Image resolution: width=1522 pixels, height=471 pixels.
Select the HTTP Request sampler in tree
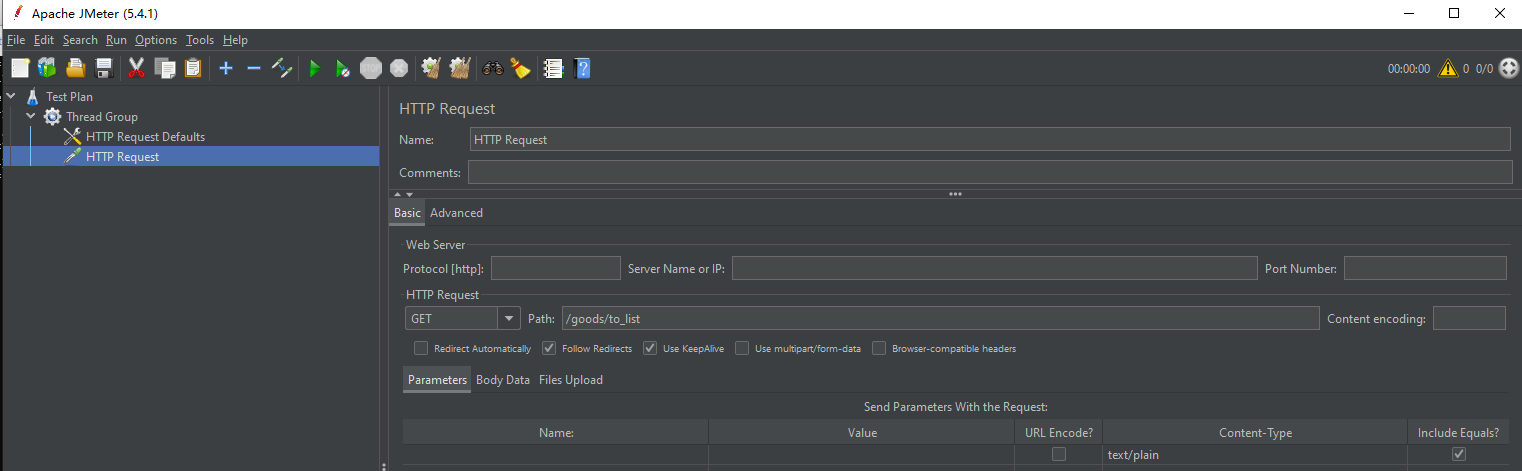[x=122, y=157]
